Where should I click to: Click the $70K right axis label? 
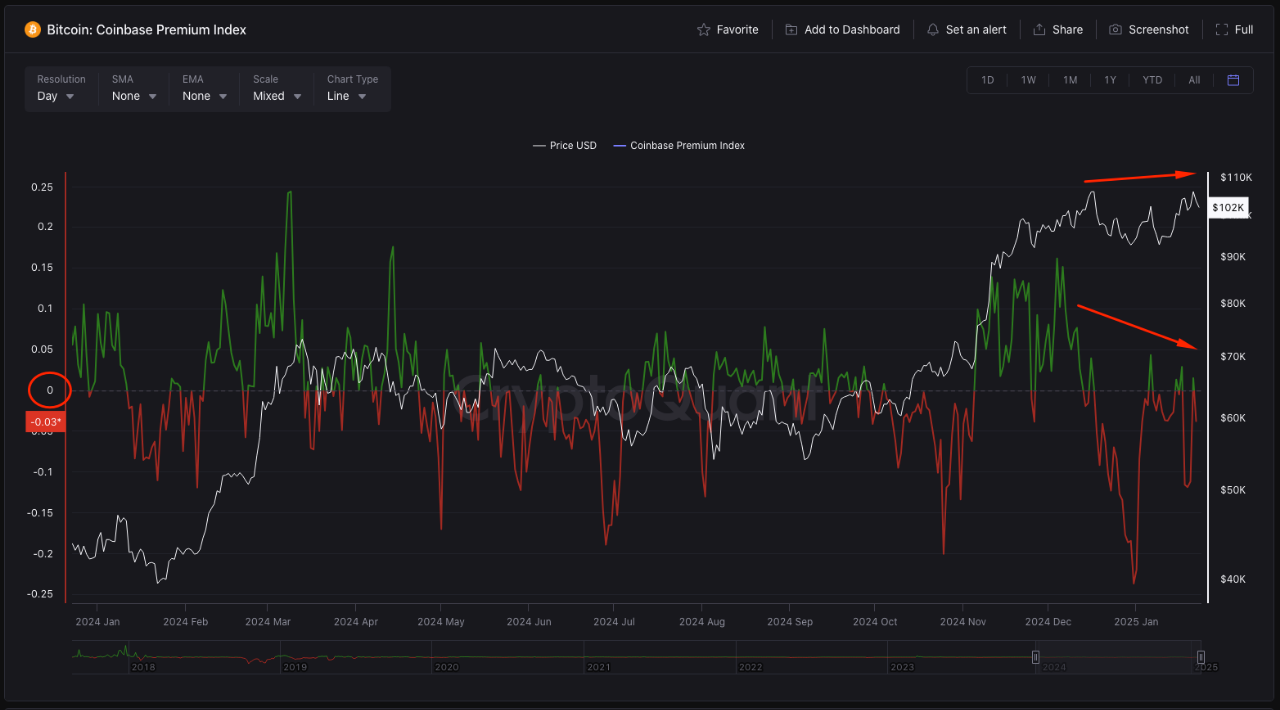click(1233, 357)
